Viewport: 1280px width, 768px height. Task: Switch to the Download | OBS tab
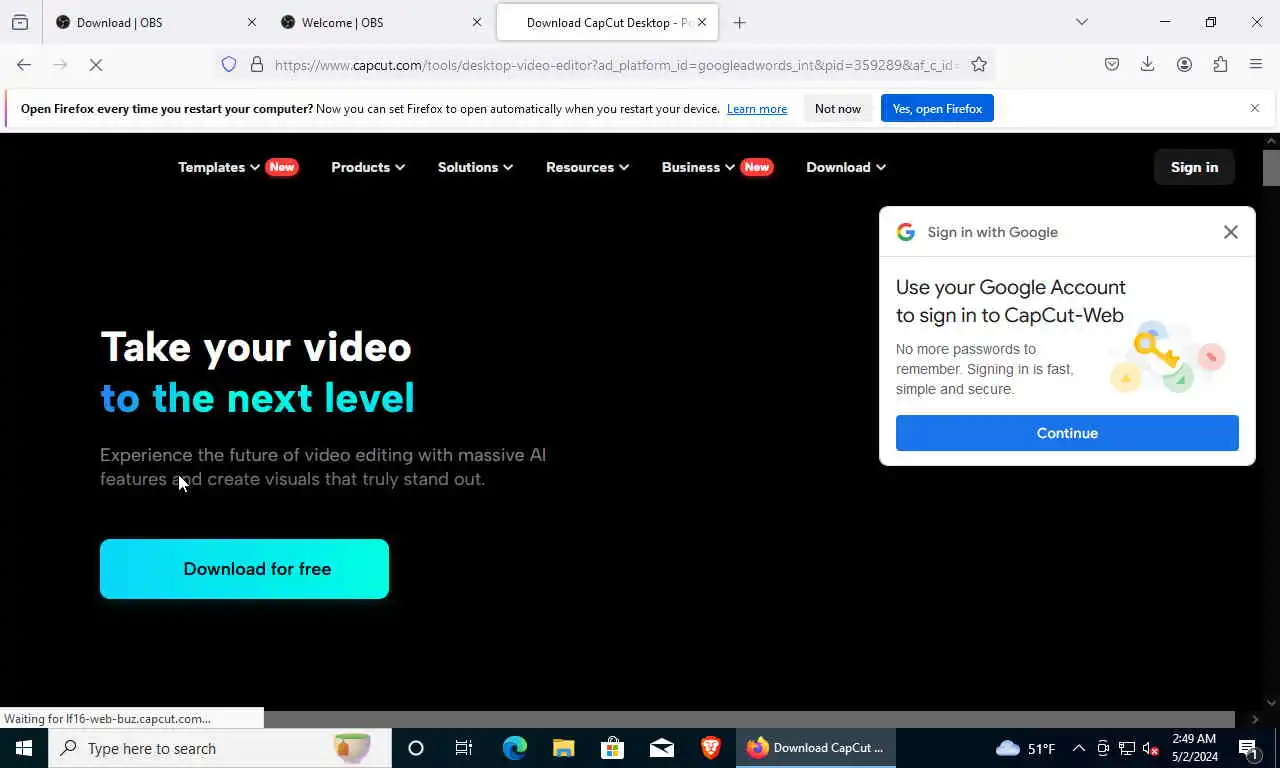(155, 22)
